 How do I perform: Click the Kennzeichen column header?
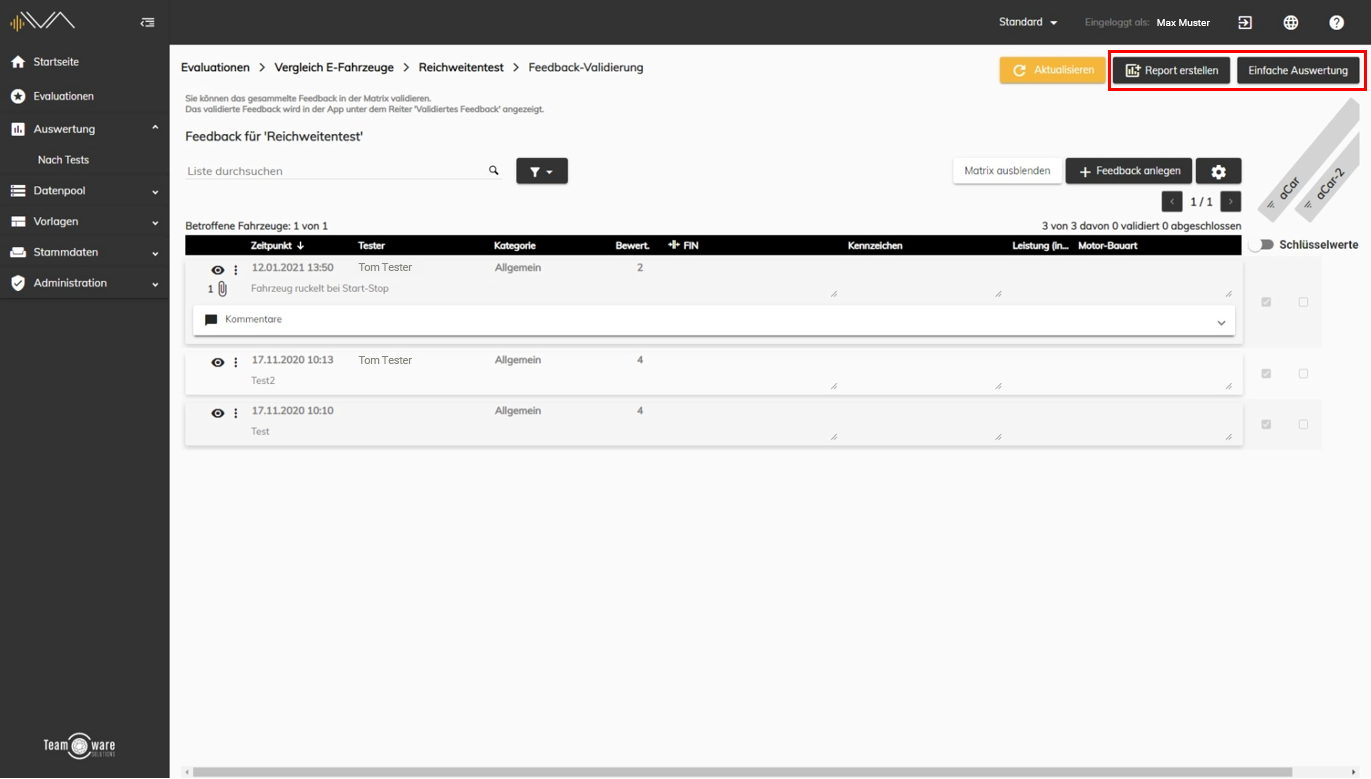[875, 245]
